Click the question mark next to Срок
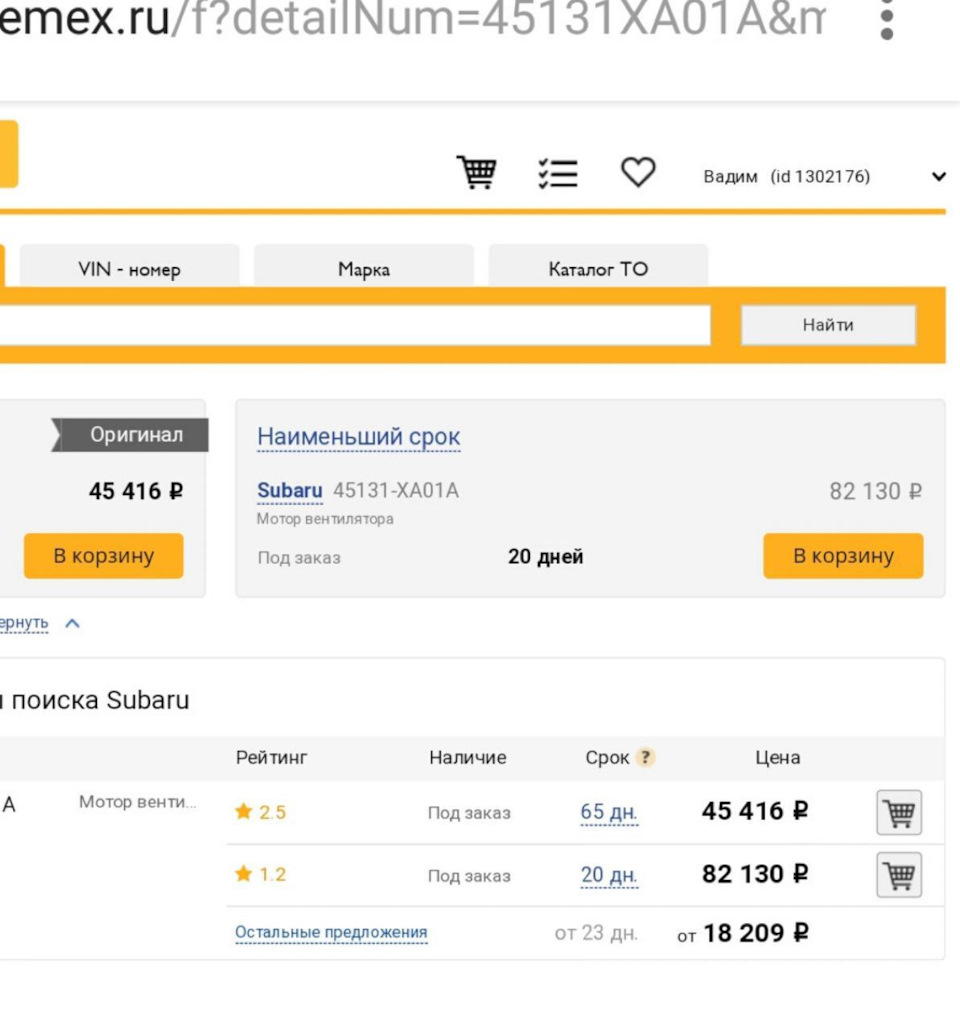 pyautogui.click(x=646, y=758)
